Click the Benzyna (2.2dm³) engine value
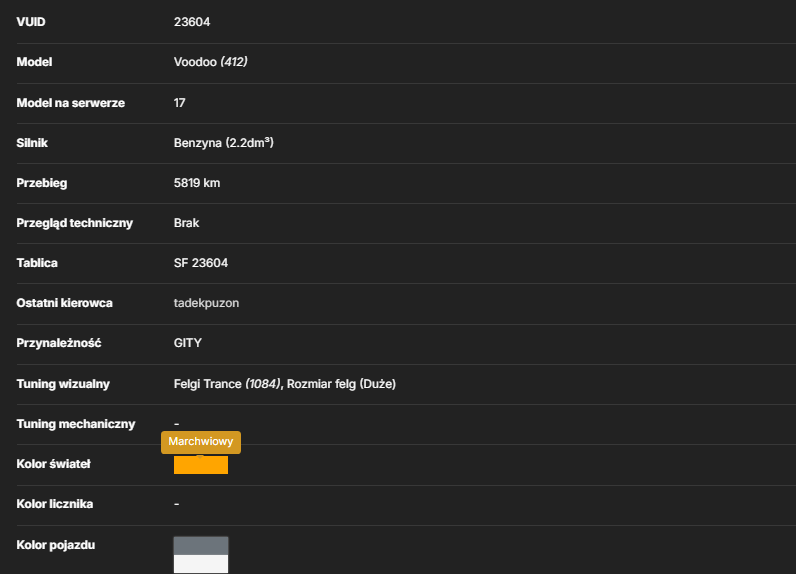 click(x=223, y=143)
